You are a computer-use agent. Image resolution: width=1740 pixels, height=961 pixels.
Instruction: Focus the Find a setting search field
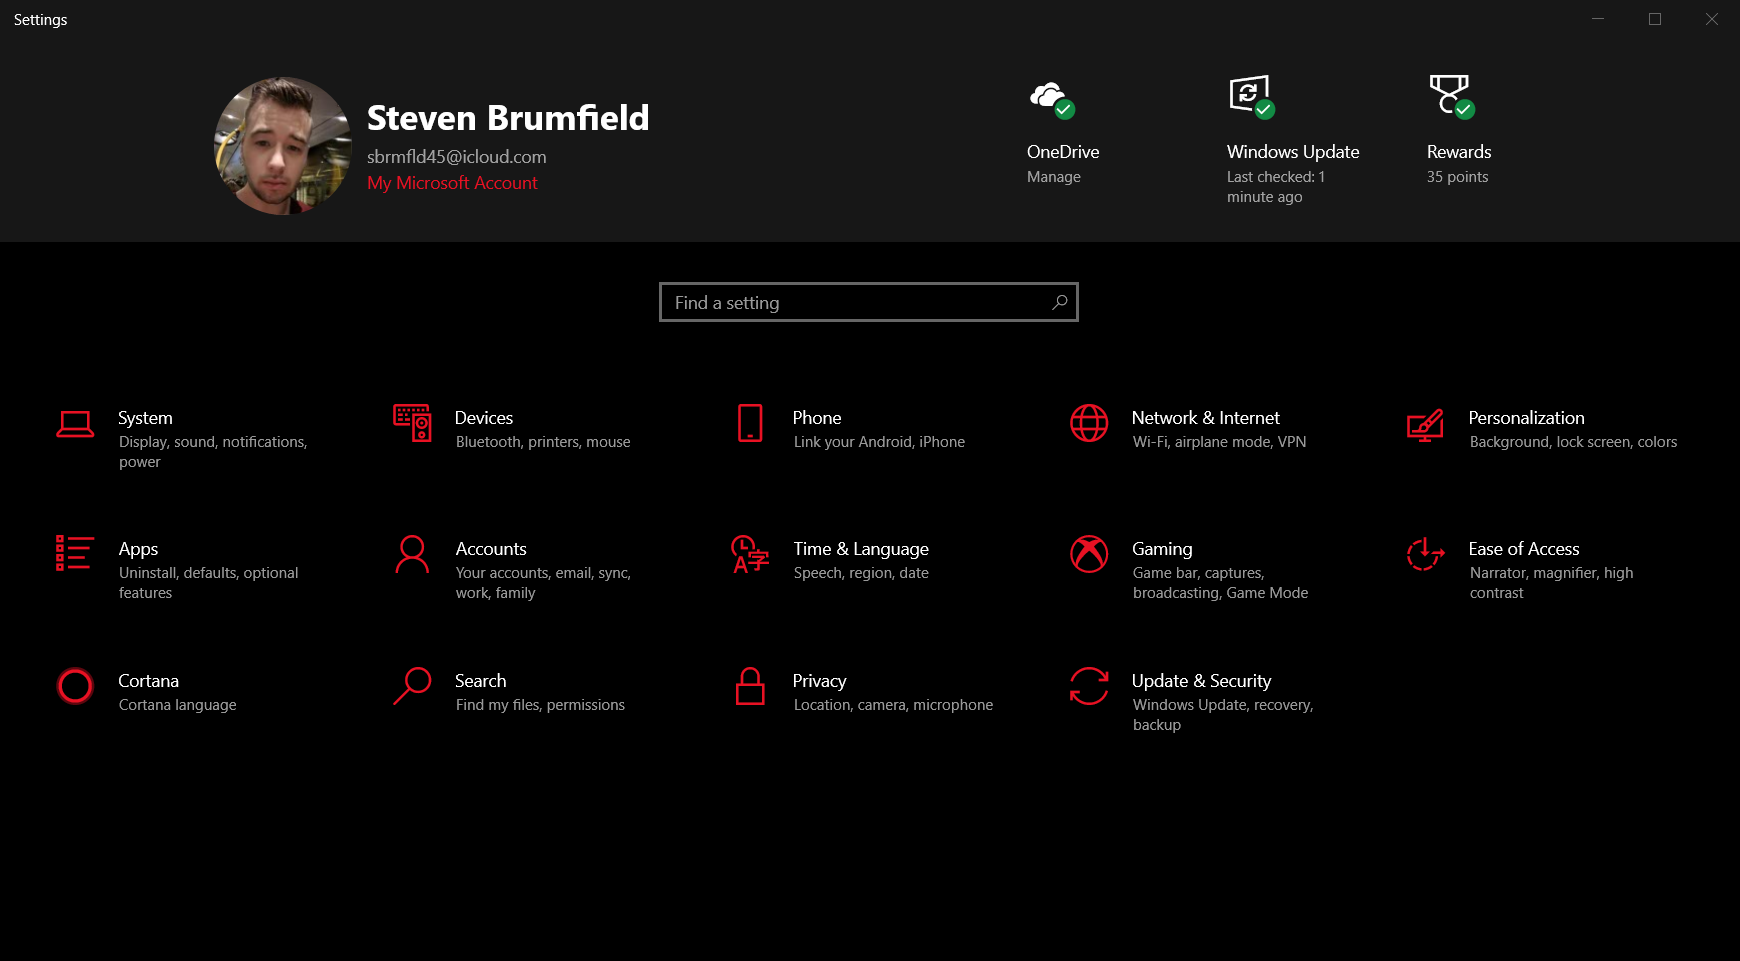pyautogui.click(x=869, y=302)
